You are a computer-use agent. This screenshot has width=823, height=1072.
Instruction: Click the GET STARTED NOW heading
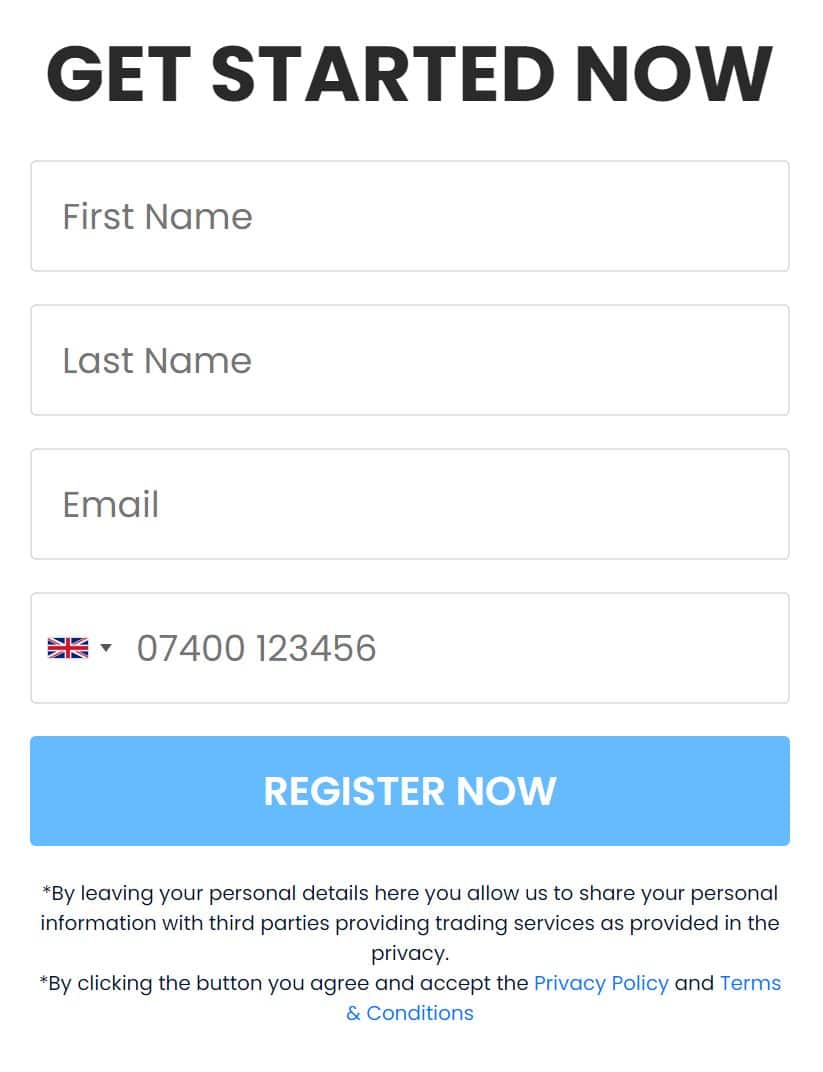tap(409, 74)
